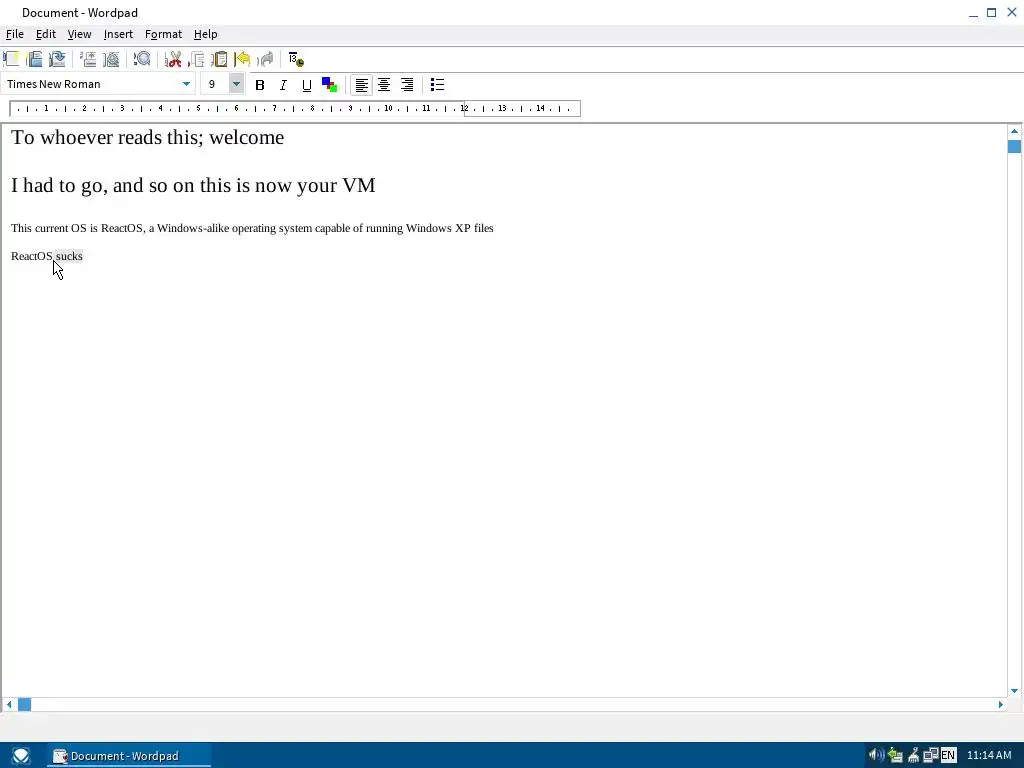1024x768 pixels.
Task: Click the horizontal scrollbar right arrow
Action: click(1000, 705)
